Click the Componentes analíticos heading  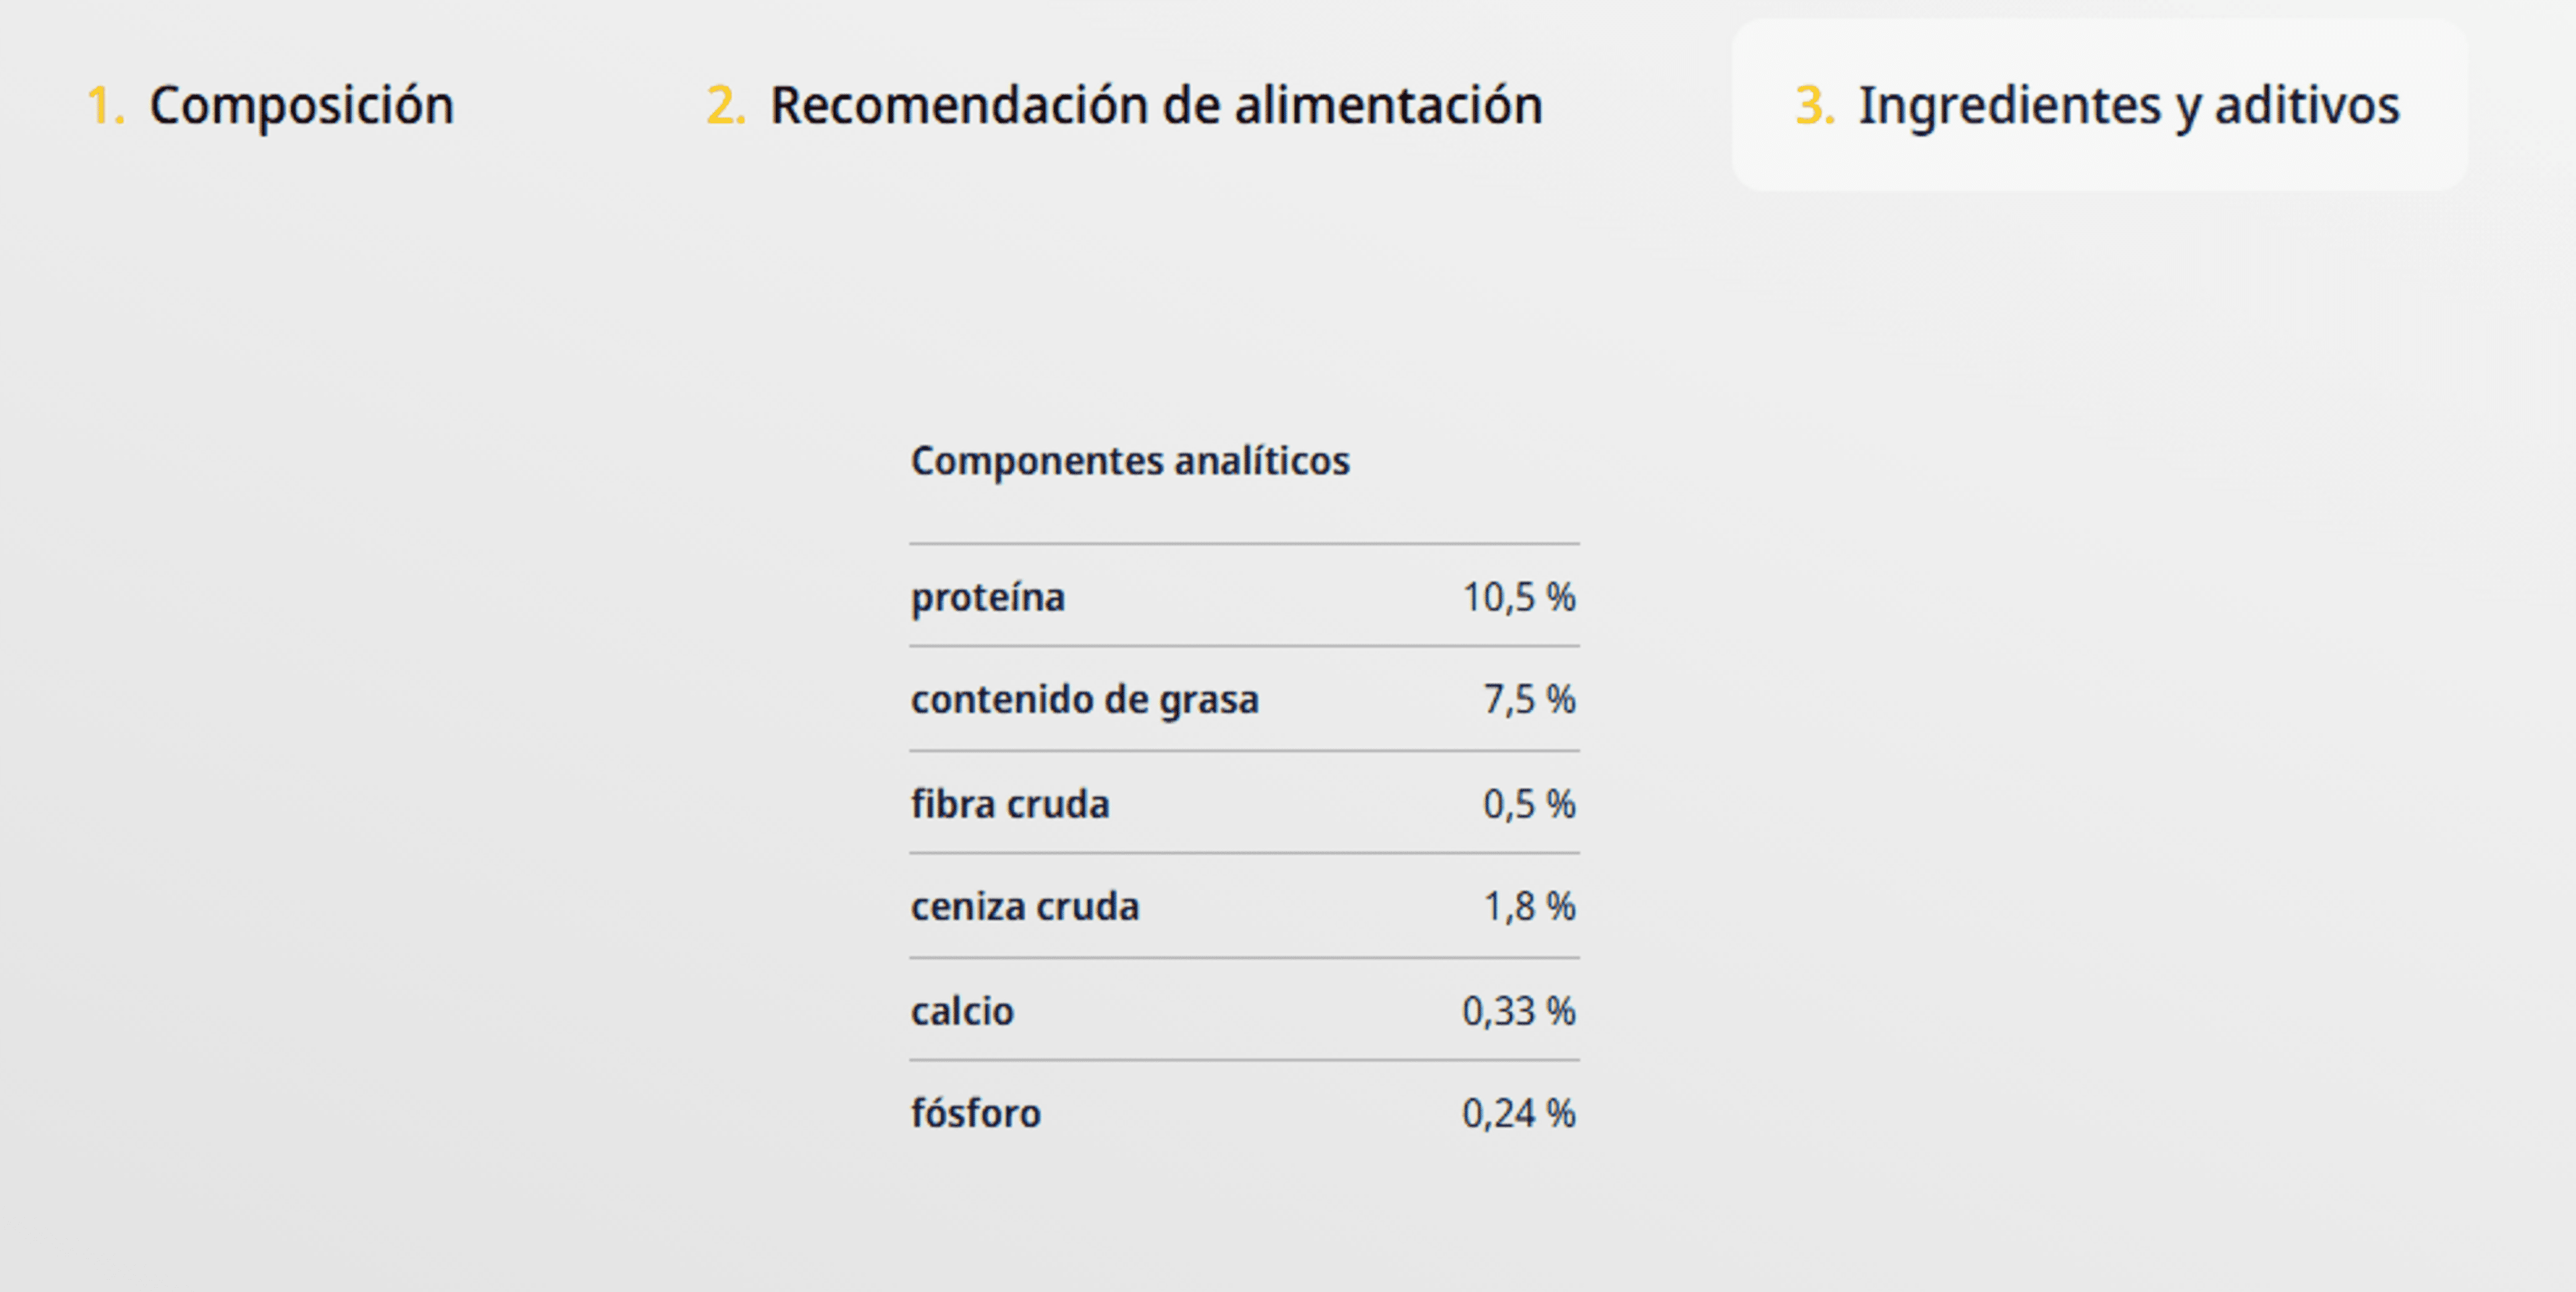(x=1130, y=462)
